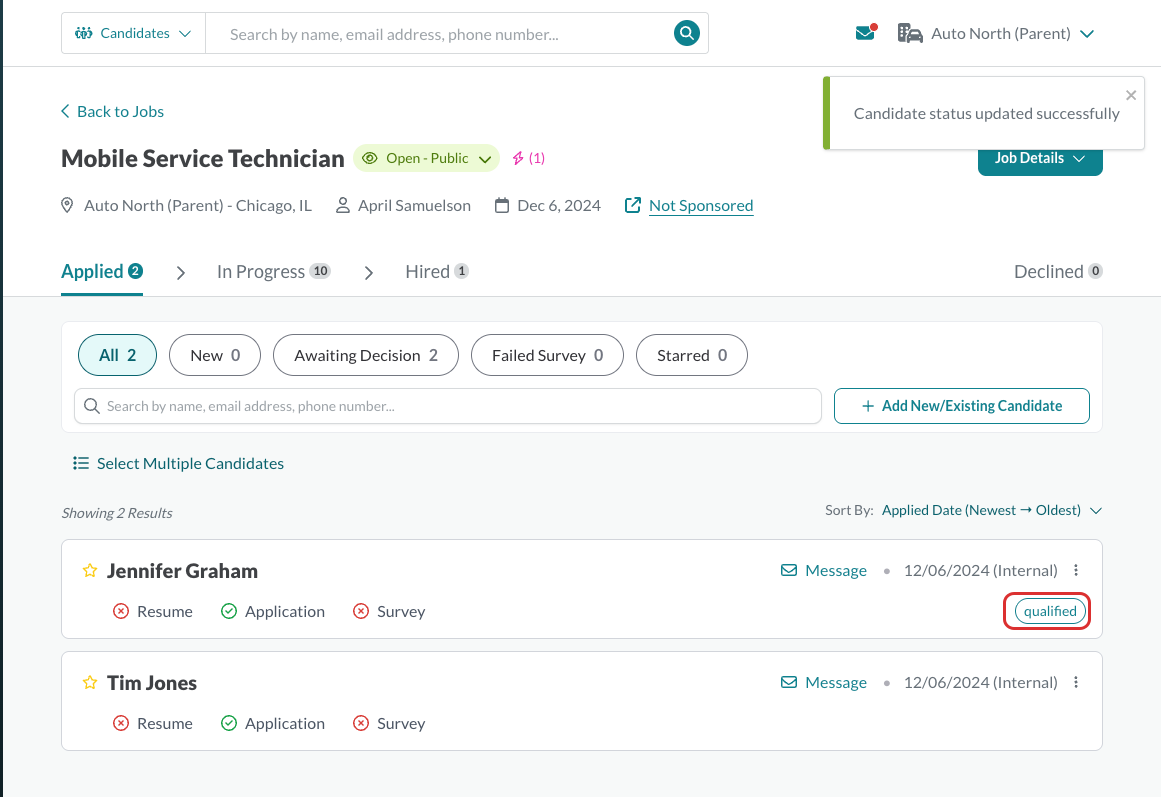Open the Candidates search type dropdown
Viewport: 1161px width, 797px height.
point(133,33)
